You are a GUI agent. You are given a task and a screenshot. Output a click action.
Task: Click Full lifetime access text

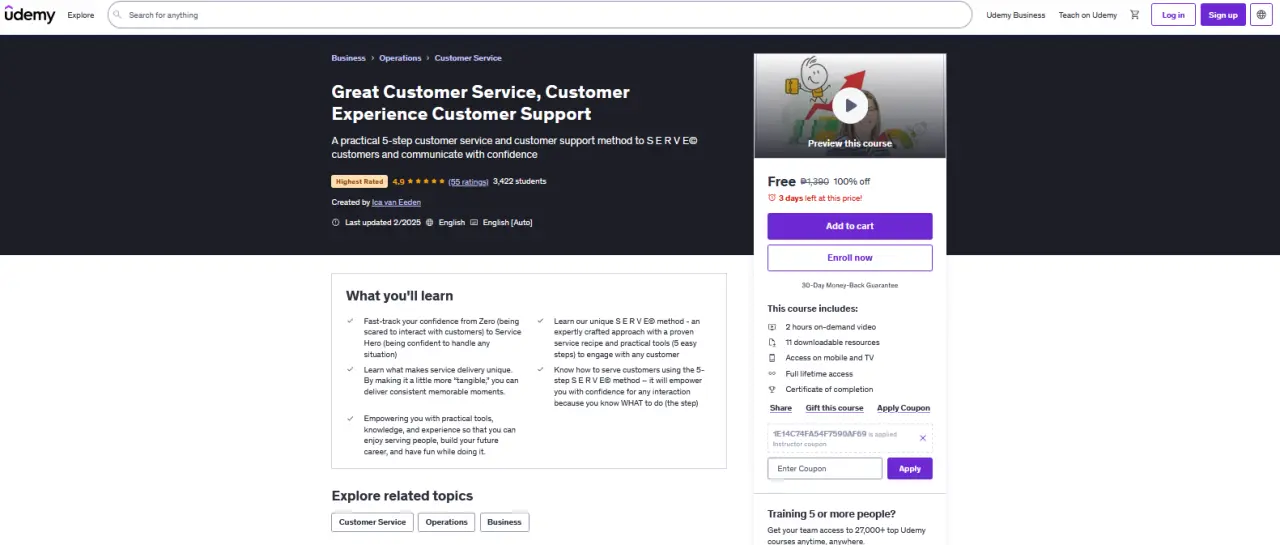tap(820, 374)
